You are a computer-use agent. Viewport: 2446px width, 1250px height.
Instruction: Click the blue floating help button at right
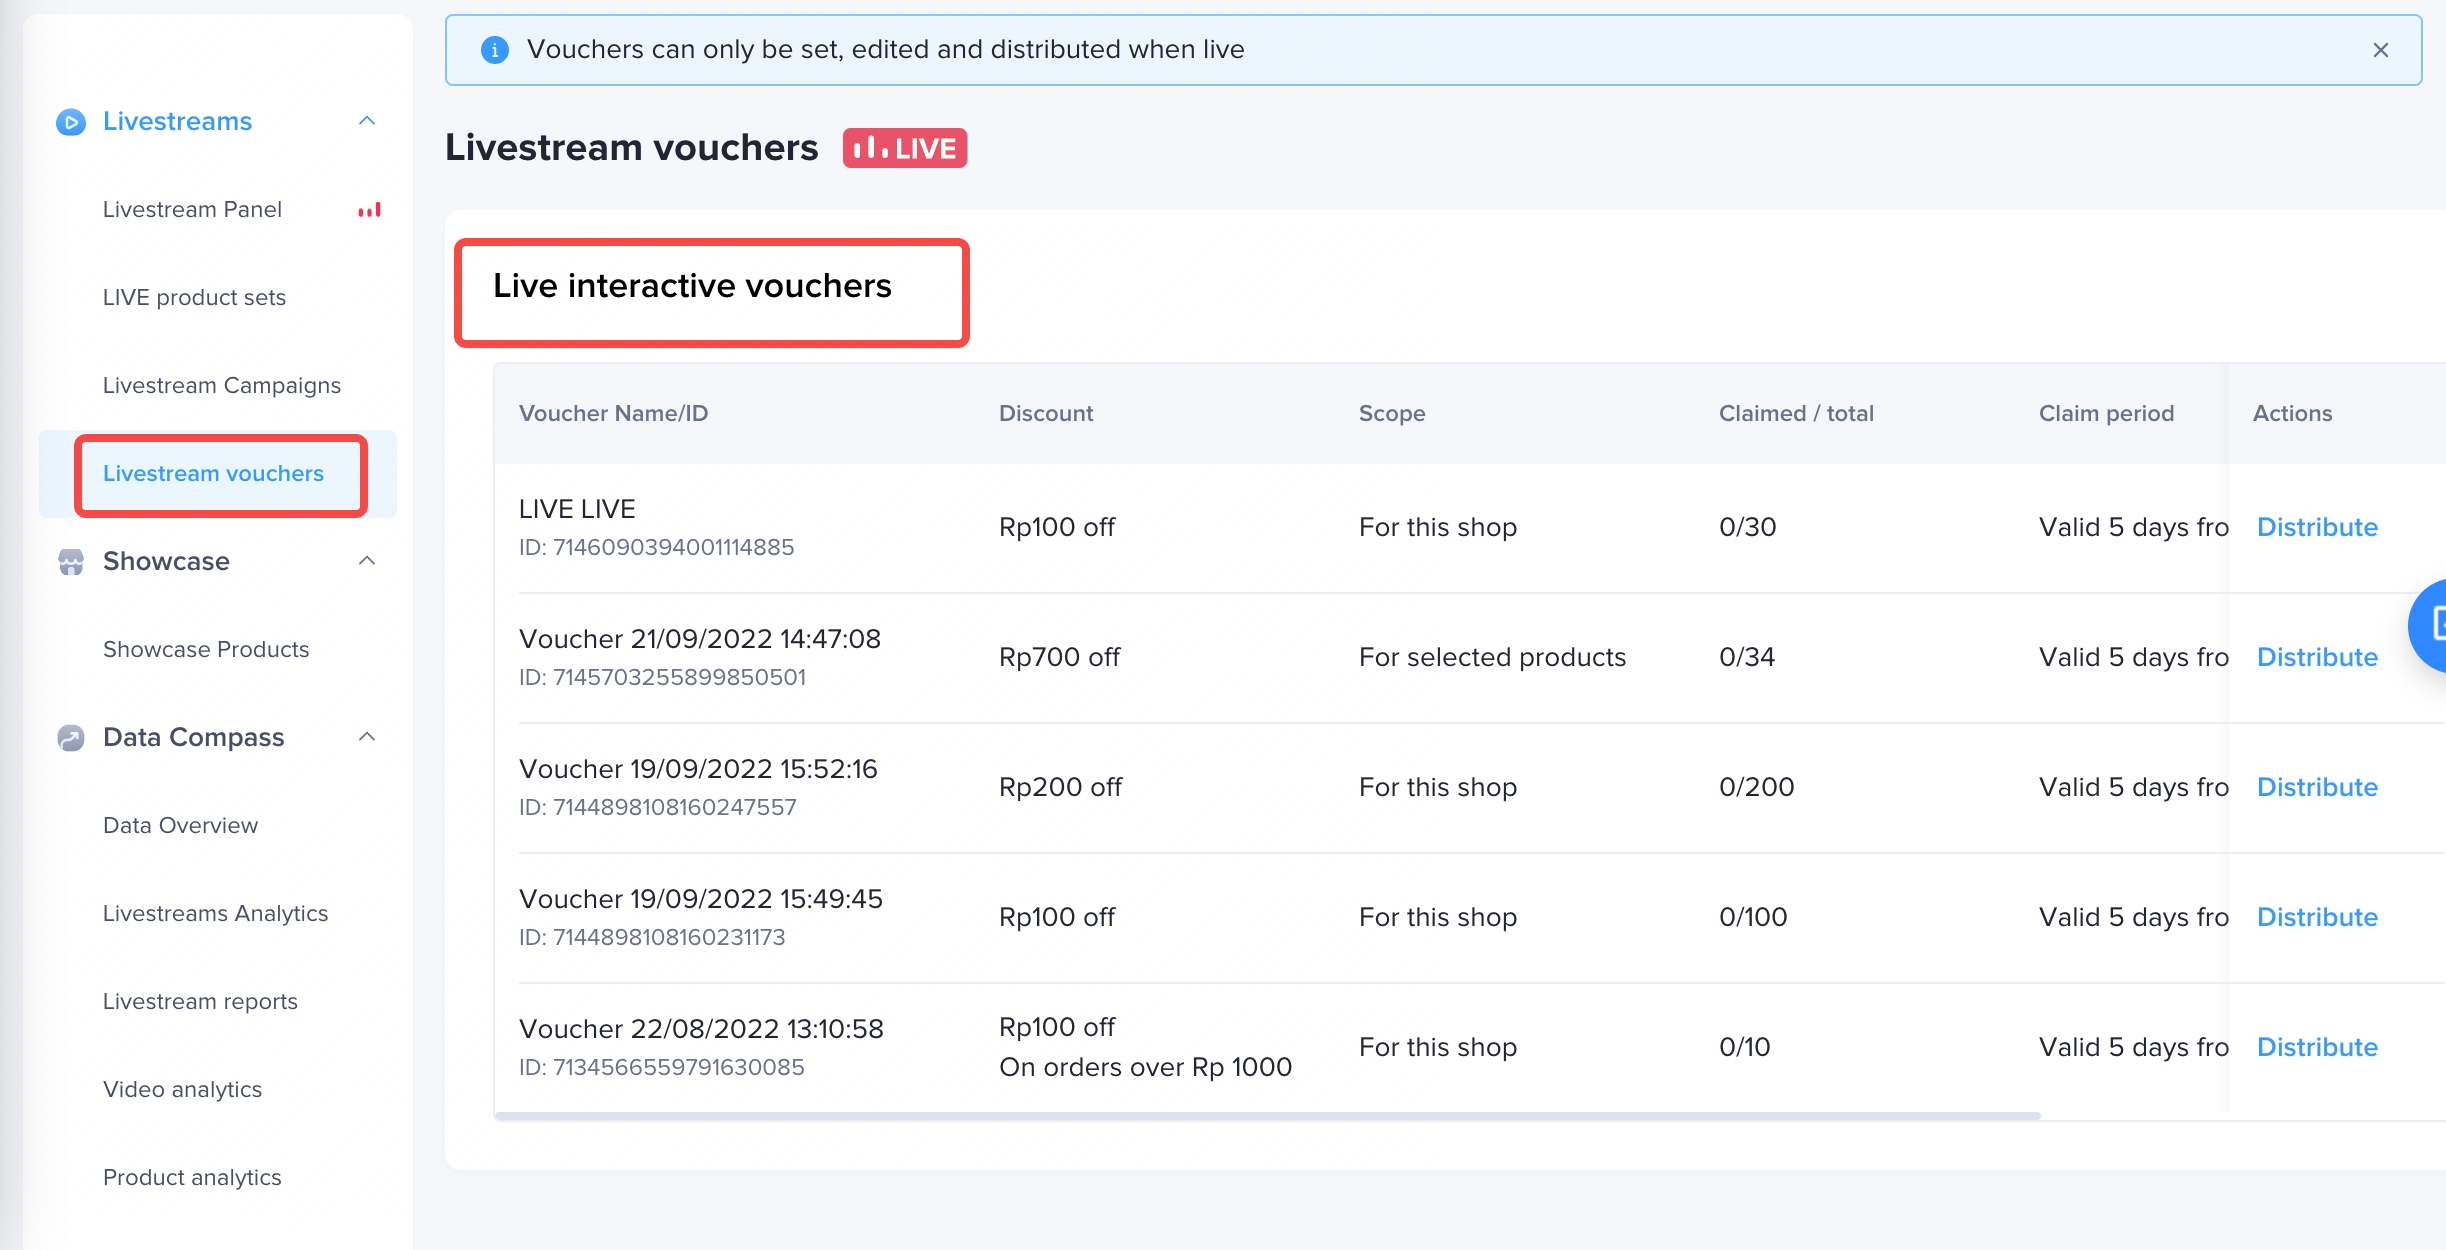[2430, 626]
